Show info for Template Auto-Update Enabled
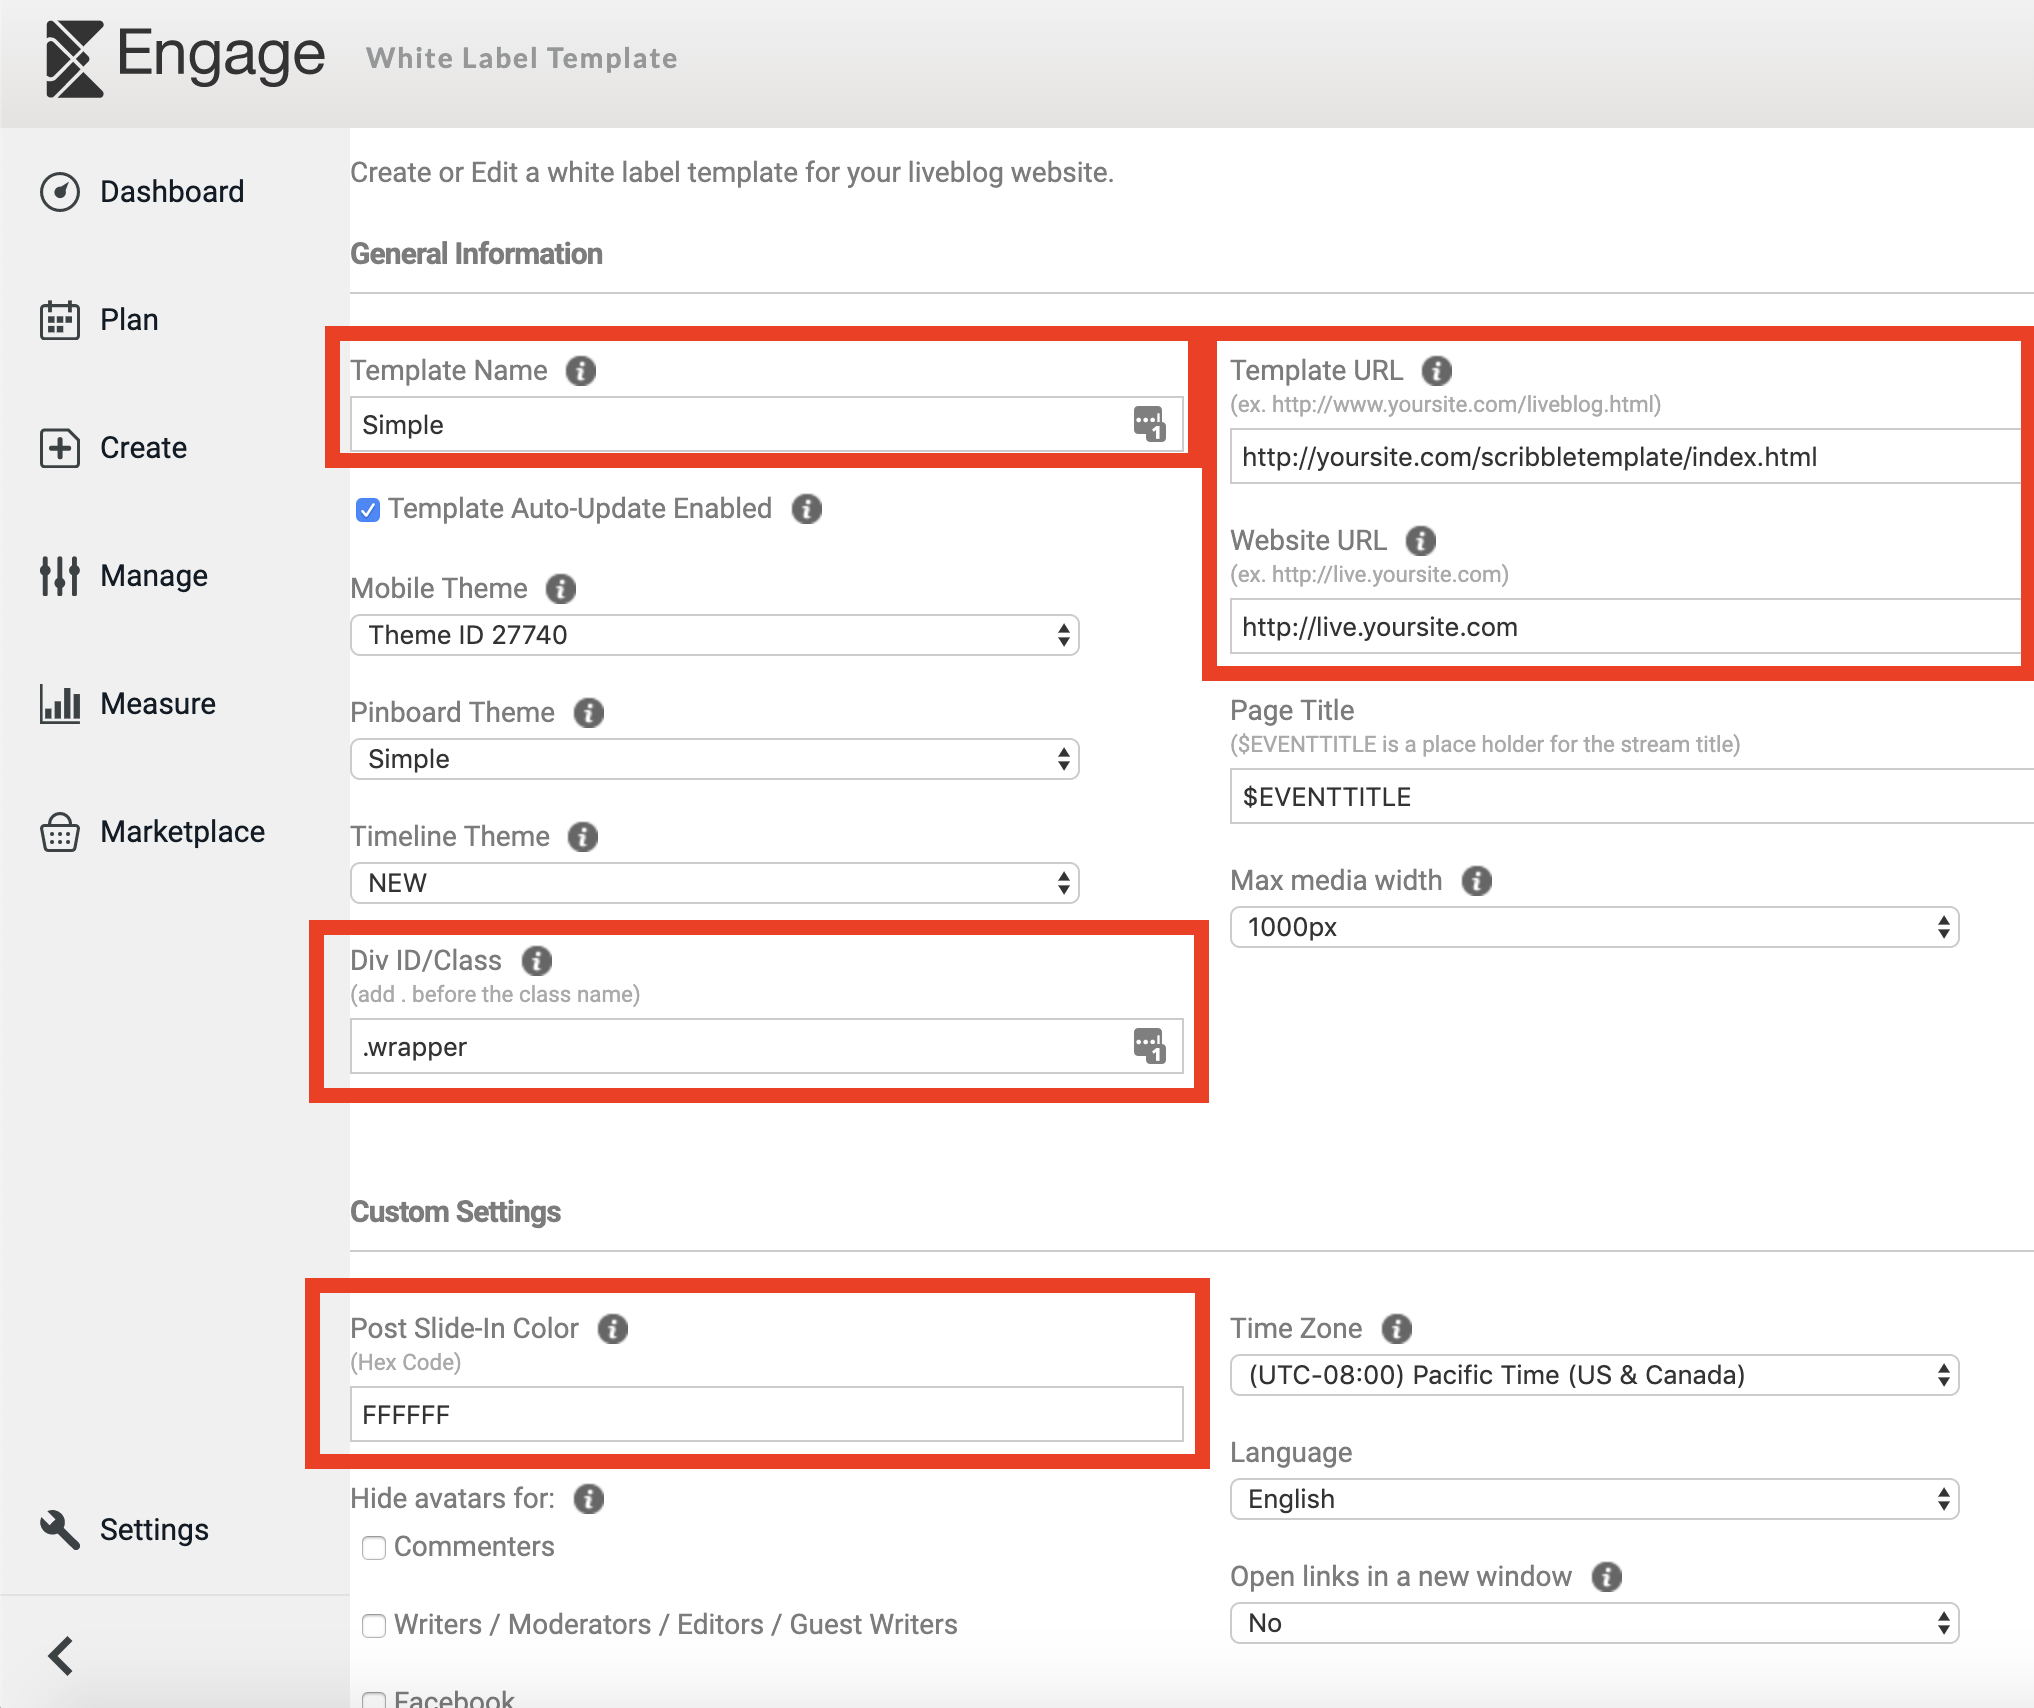Screen dimensions: 2034x1708 pos(807,509)
